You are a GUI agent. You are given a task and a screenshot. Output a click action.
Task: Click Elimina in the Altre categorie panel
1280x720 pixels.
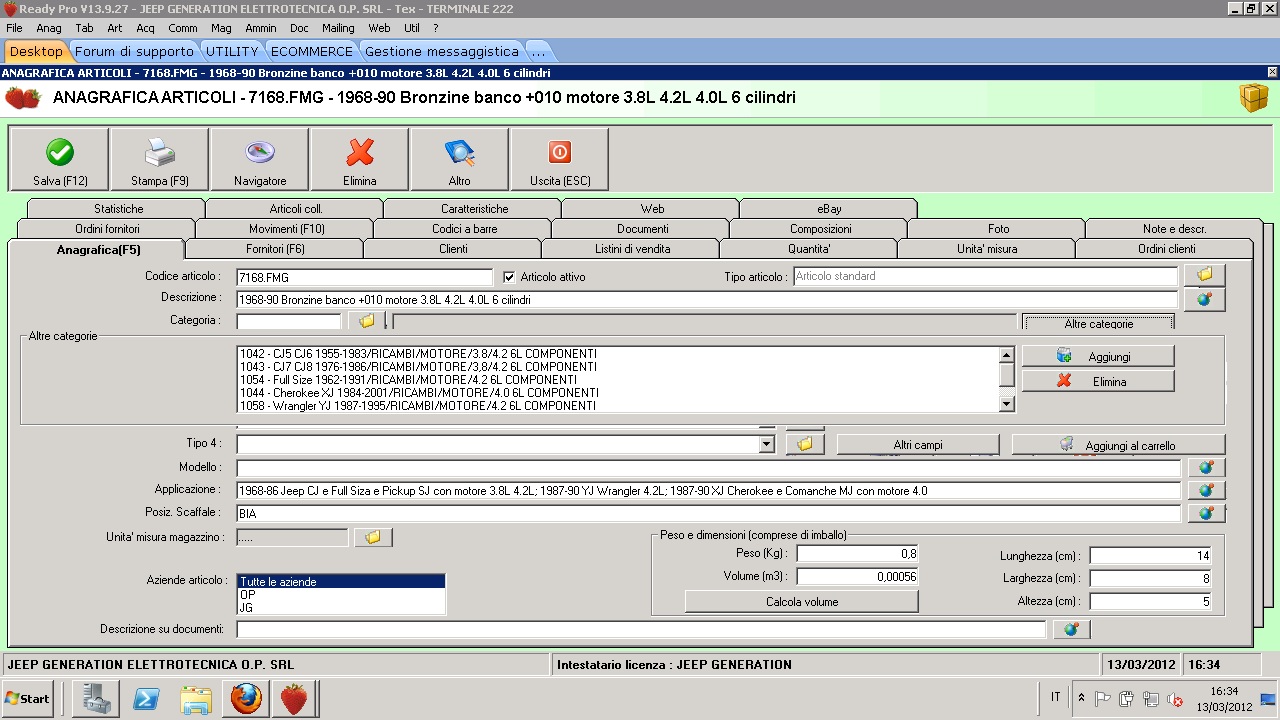tap(1098, 382)
